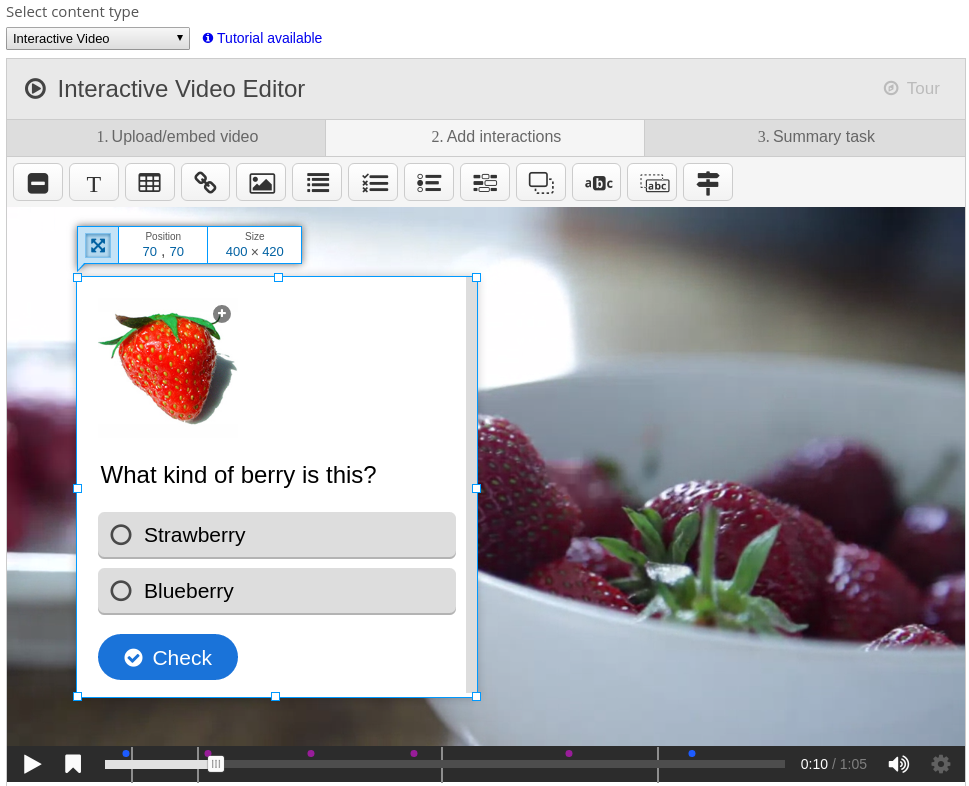
Task: Choose the Strawberry answer option
Action: (x=276, y=535)
